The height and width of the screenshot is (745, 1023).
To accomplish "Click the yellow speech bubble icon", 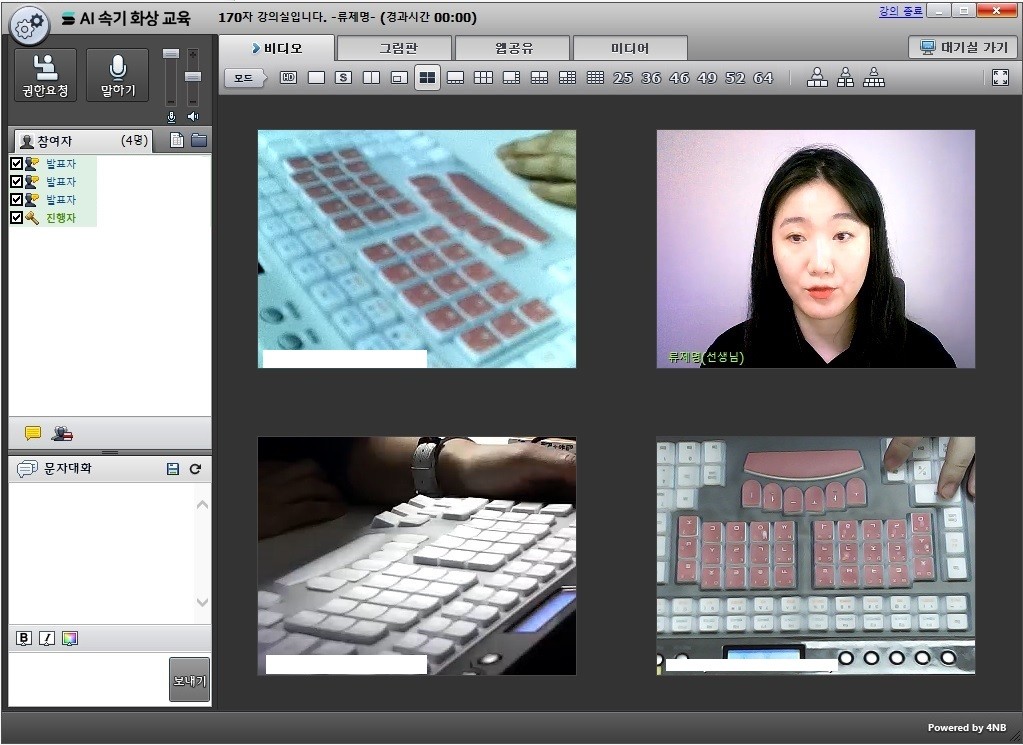I will tap(33, 434).
